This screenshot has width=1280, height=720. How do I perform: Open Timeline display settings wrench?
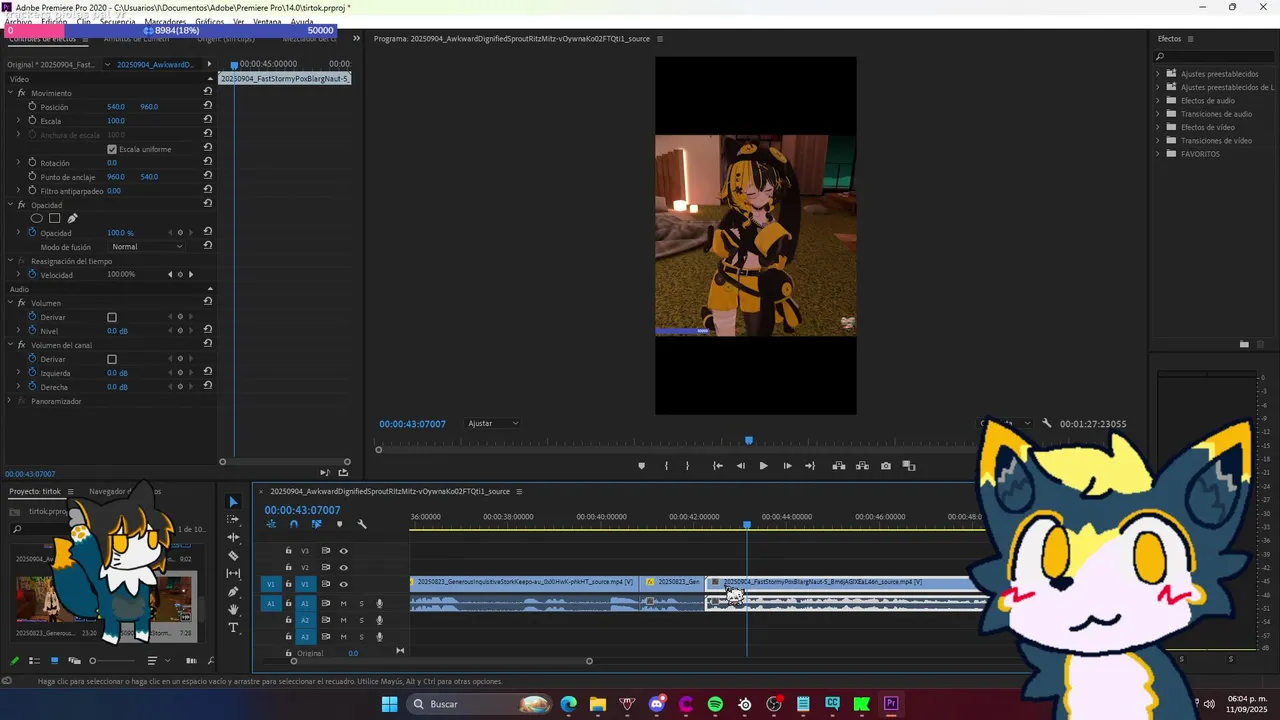point(362,524)
